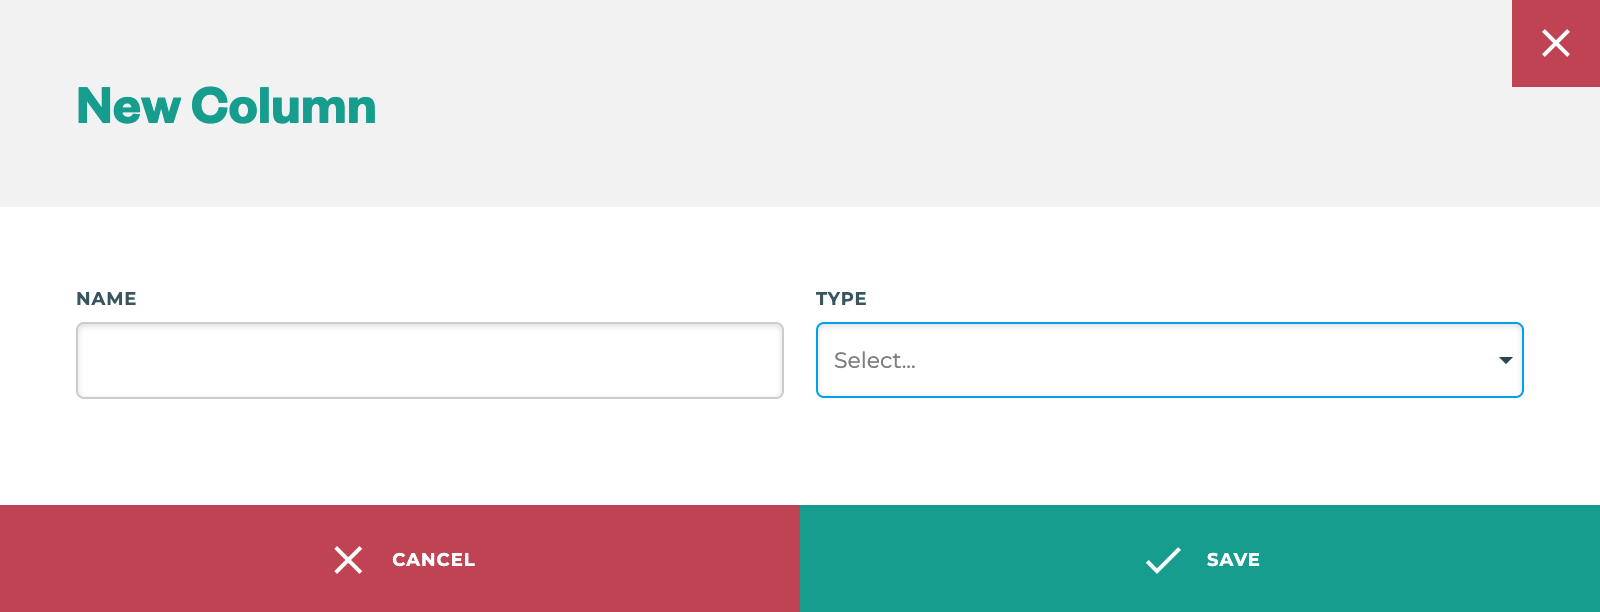Viewport: 1600px width, 612px height.
Task: Click the "Select..." placeholder text
Action: pos(875,360)
